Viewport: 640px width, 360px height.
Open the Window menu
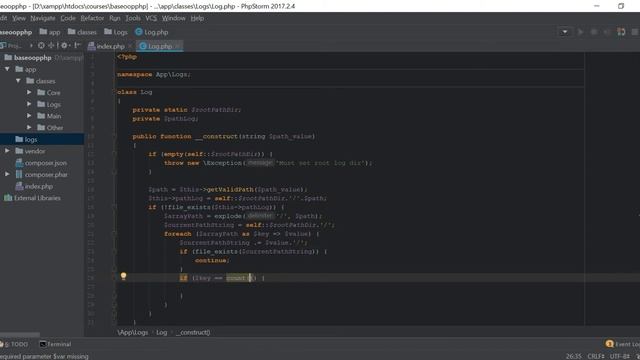coord(173,18)
